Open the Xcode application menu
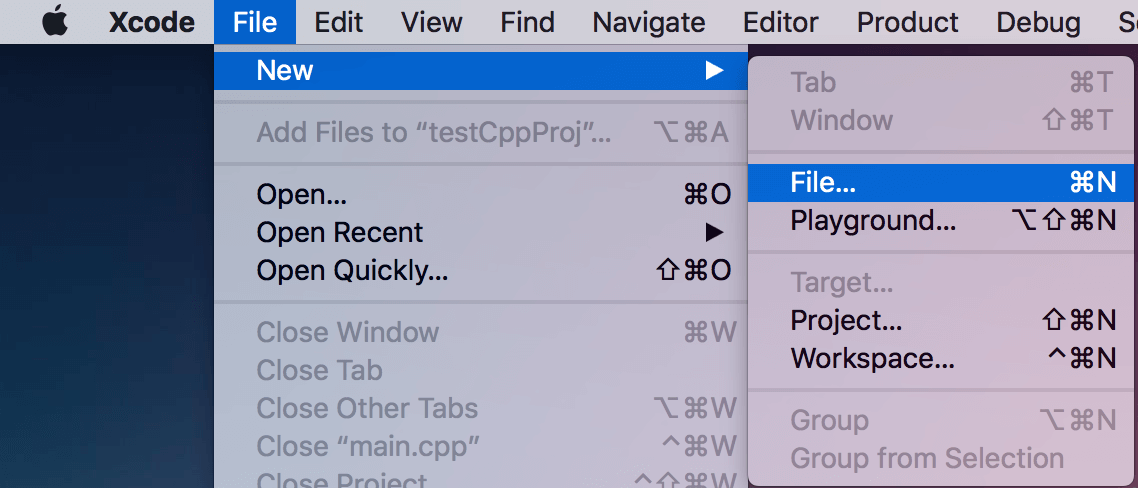Image resolution: width=1138 pixels, height=488 pixels. (150, 22)
